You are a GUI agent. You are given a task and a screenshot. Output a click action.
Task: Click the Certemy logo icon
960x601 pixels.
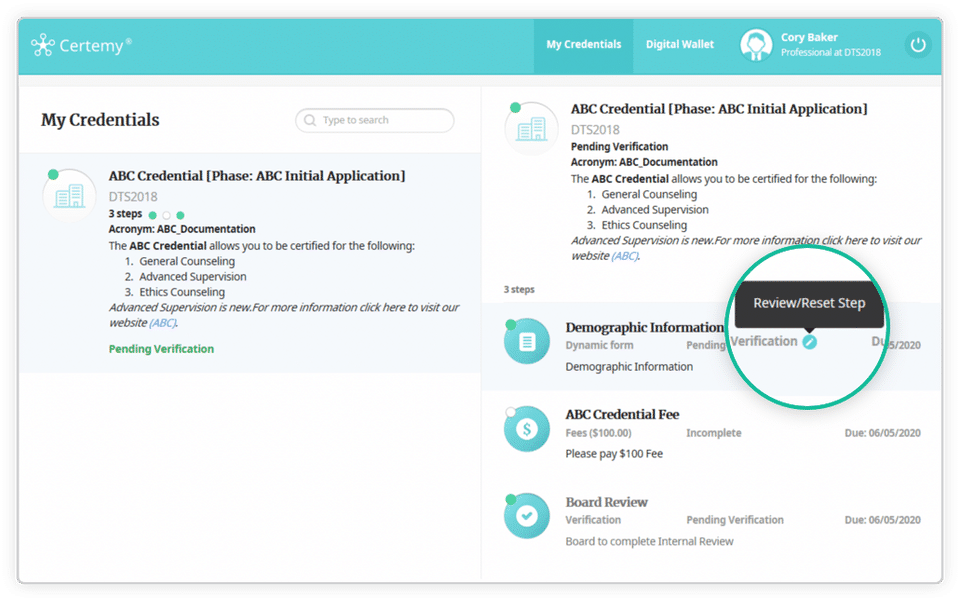click(x=43, y=45)
